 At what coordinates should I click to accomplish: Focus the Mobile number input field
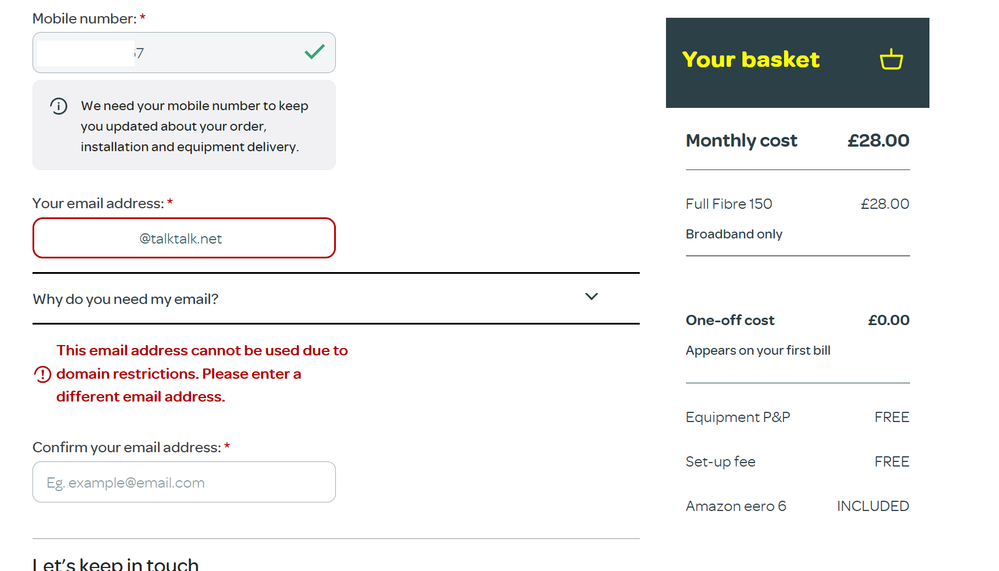[x=165, y=52]
